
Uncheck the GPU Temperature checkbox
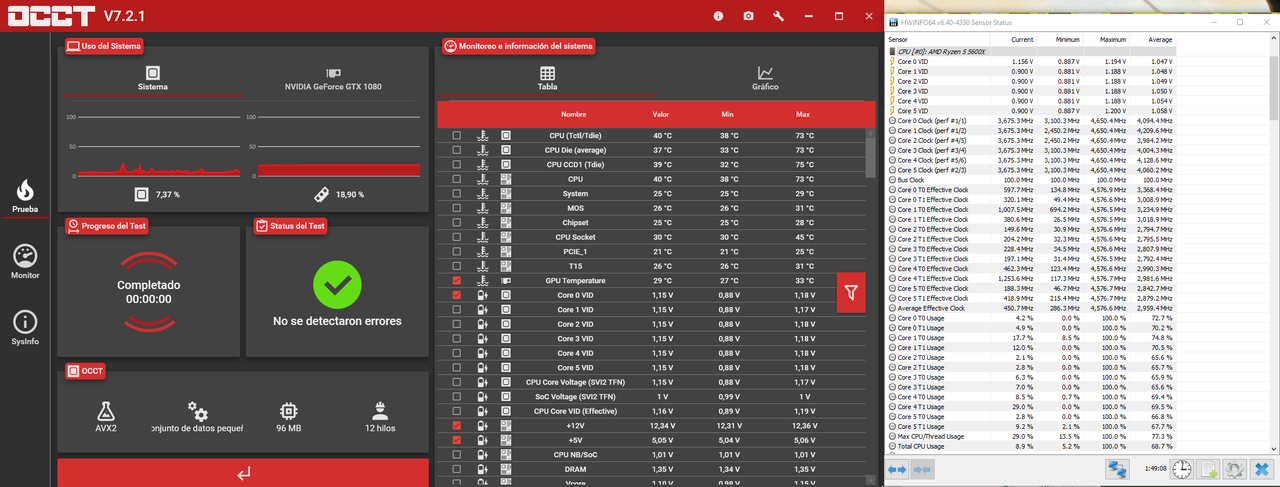tap(457, 281)
